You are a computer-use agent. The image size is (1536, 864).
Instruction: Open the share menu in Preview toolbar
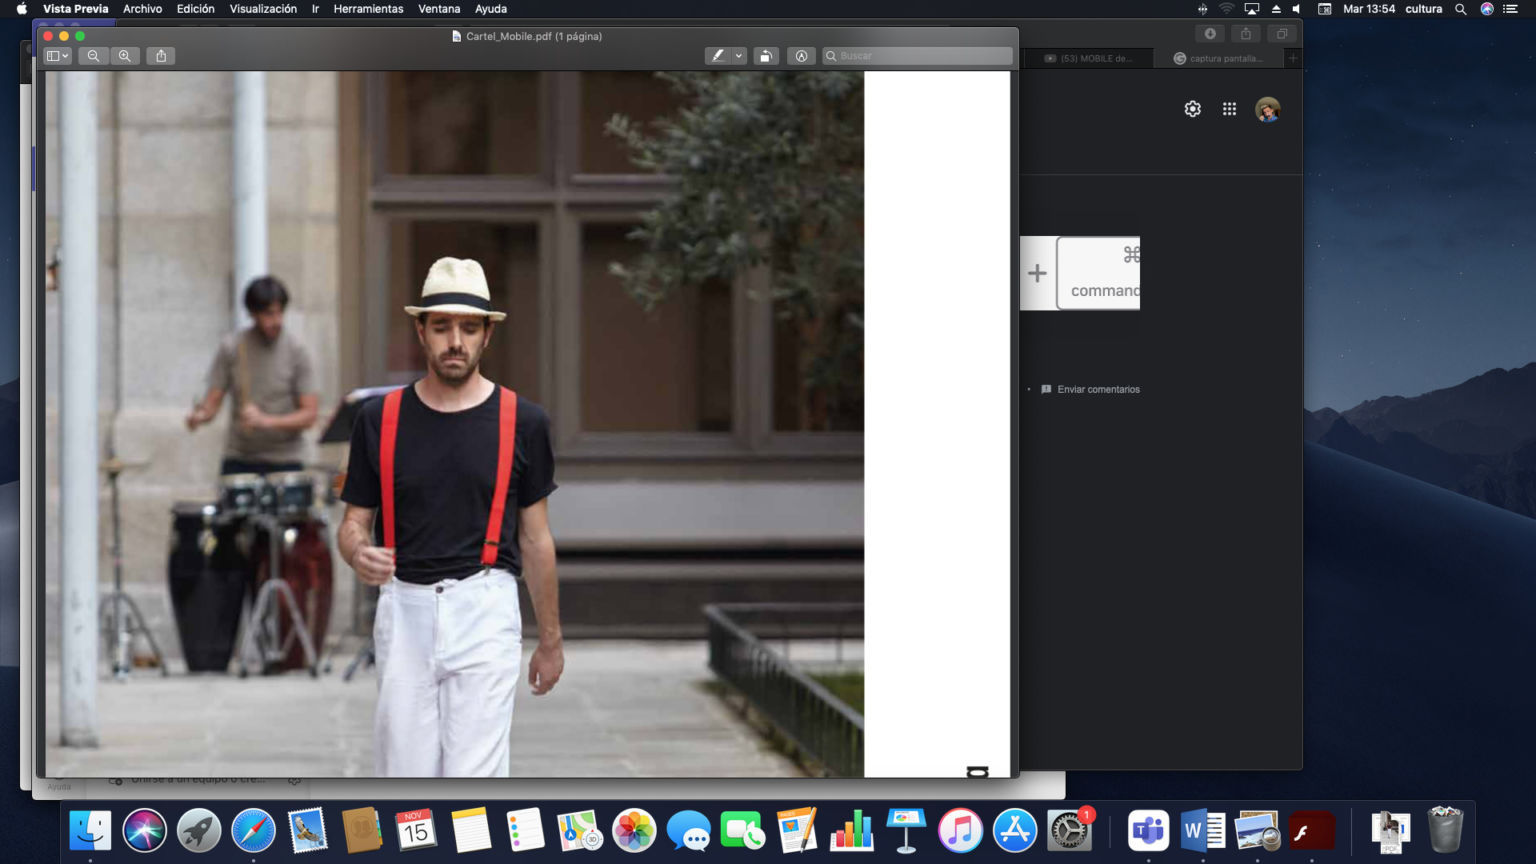coord(161,56)
